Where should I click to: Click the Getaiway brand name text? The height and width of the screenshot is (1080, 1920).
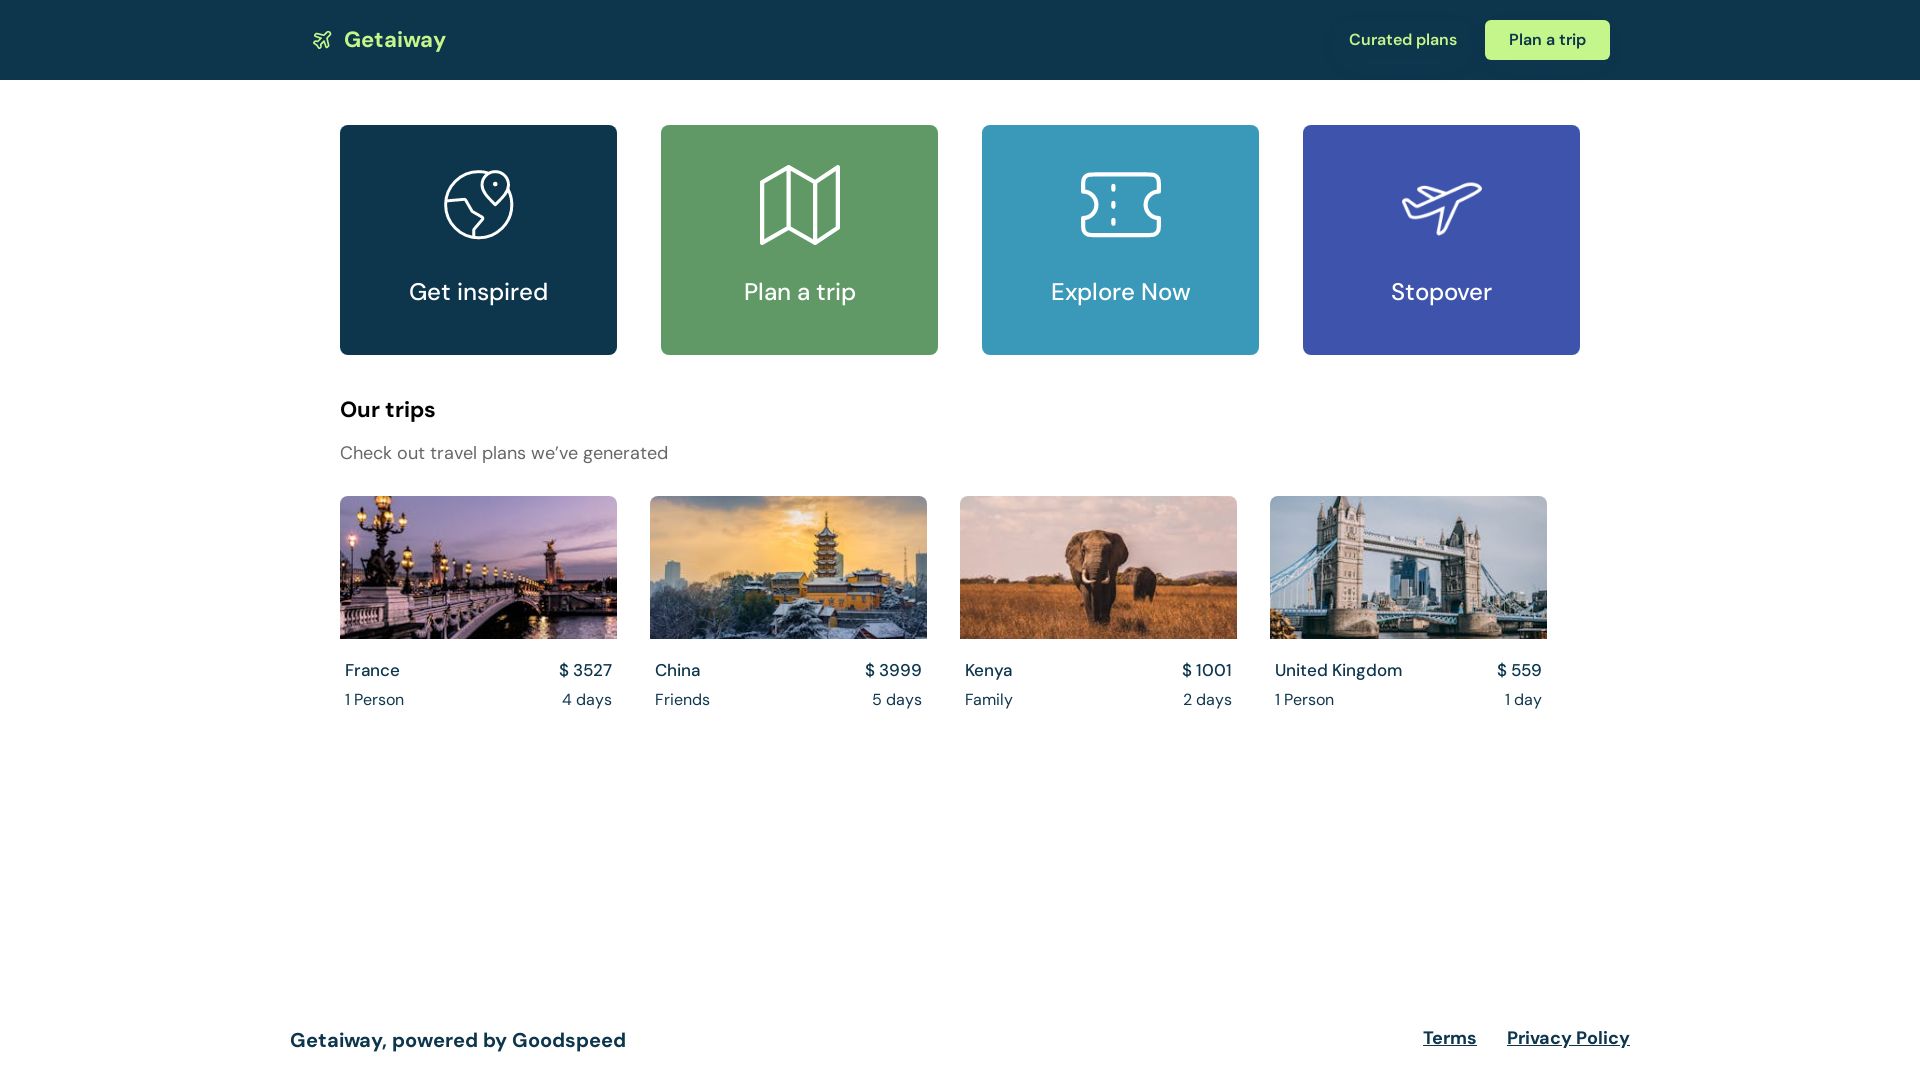pos(394,40)
